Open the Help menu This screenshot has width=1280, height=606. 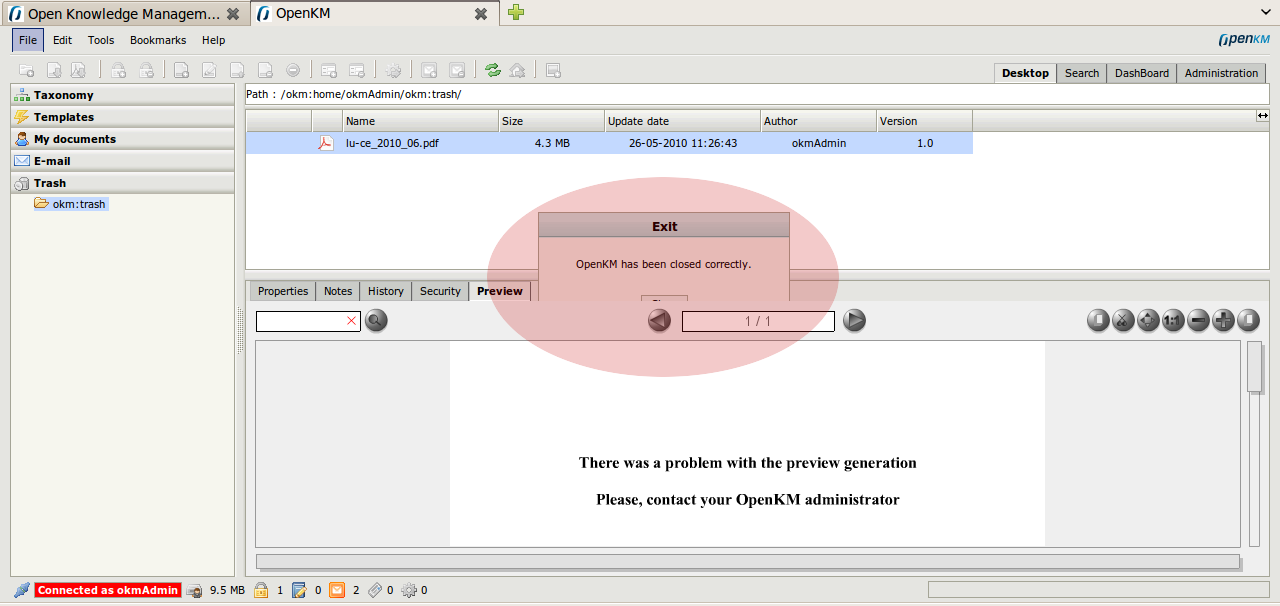click(214, 40)
